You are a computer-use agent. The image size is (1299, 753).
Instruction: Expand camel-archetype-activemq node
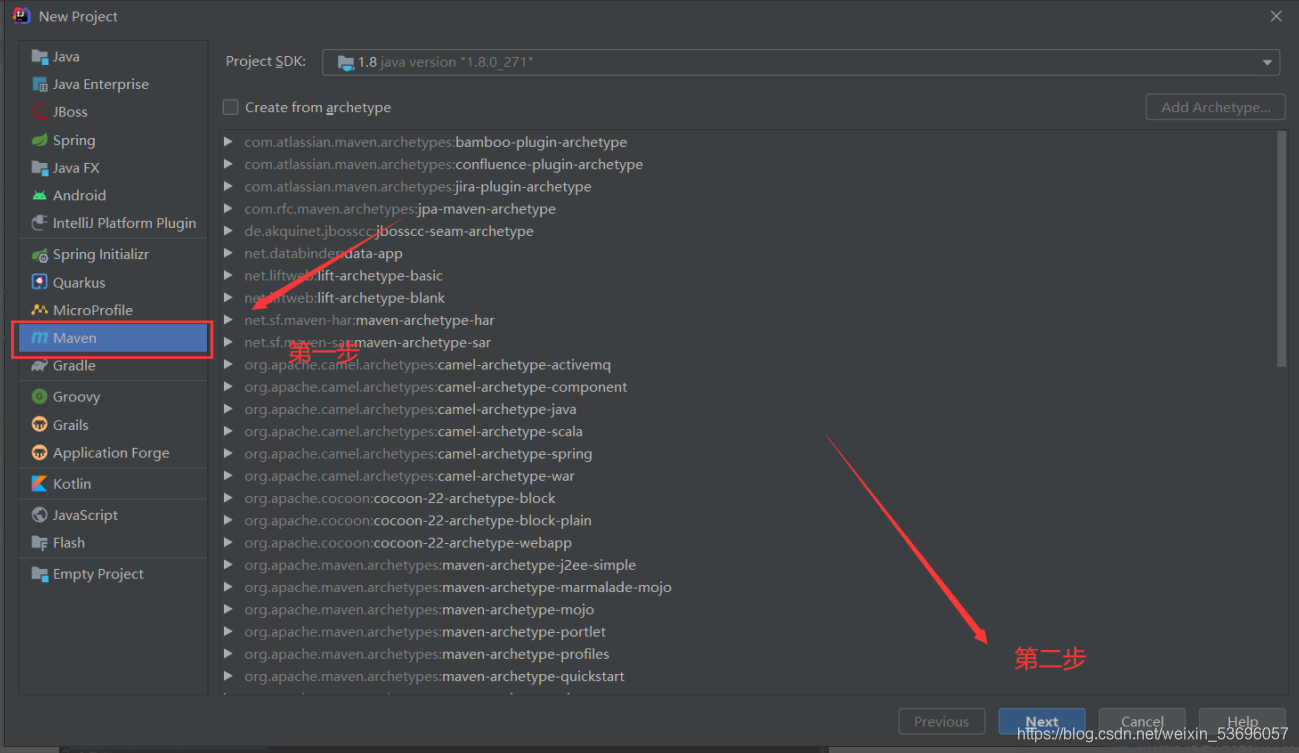tap(229, 365)
